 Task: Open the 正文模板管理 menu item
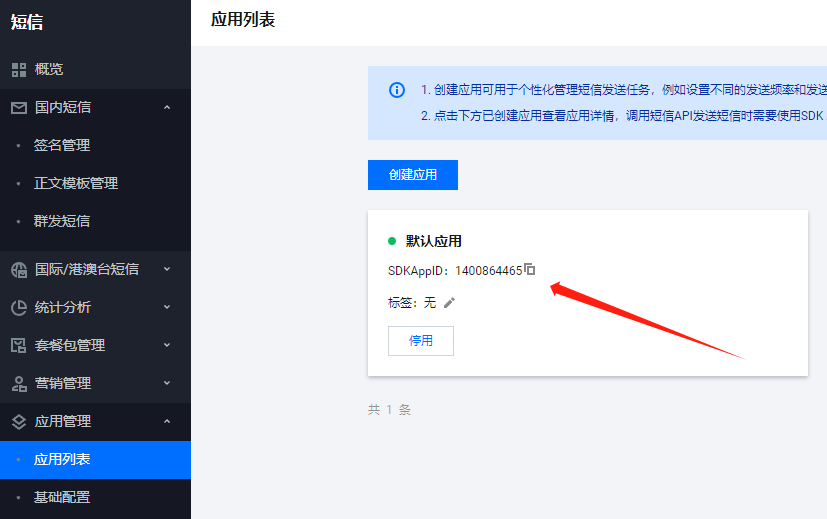tap(76, 183)
